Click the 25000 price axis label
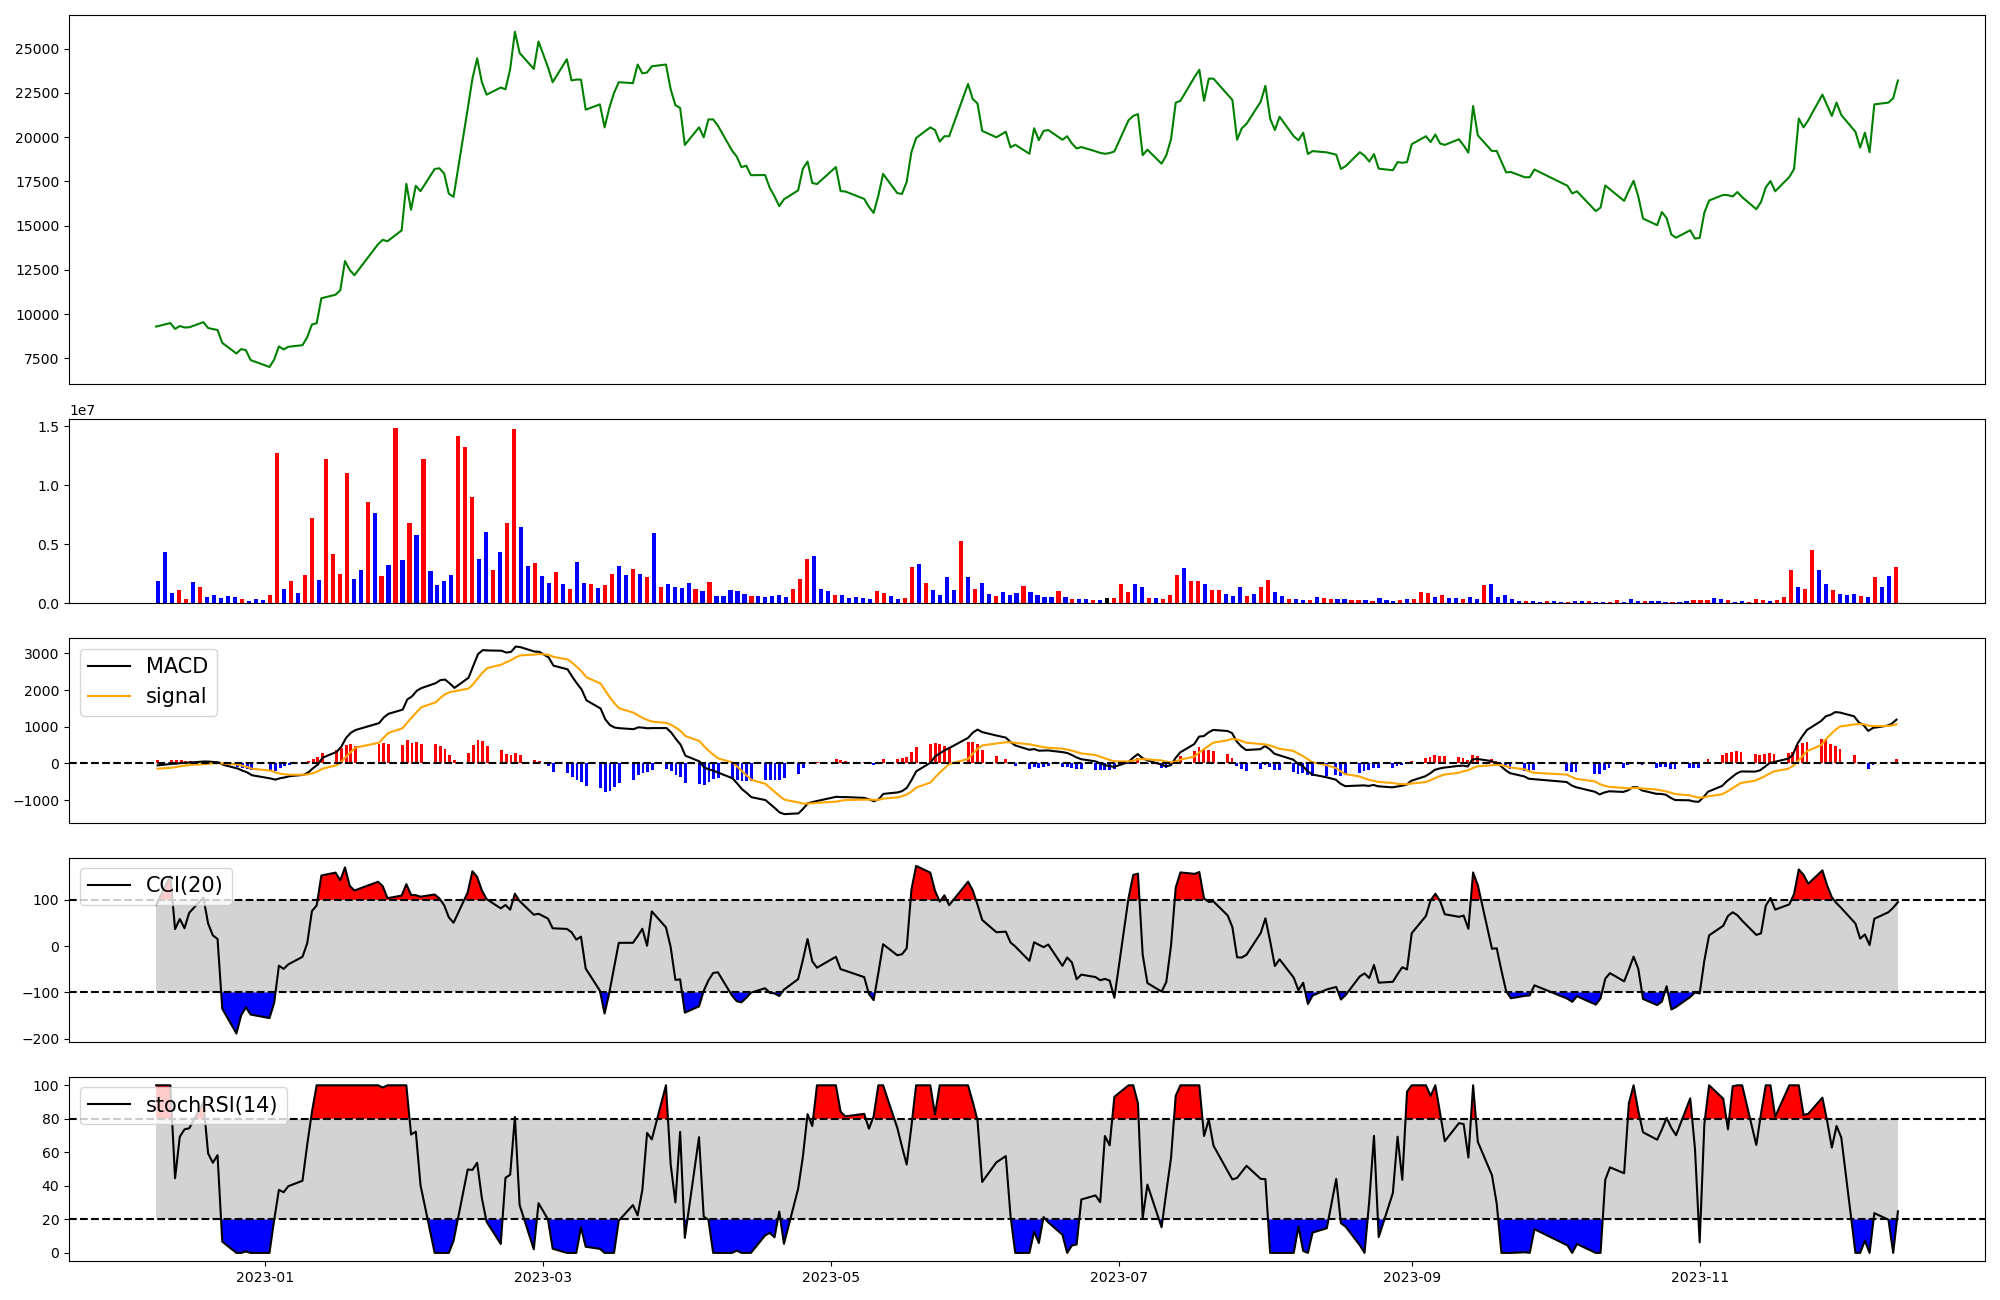This screenshot has height=1300, width=2000. click(37, 50)
